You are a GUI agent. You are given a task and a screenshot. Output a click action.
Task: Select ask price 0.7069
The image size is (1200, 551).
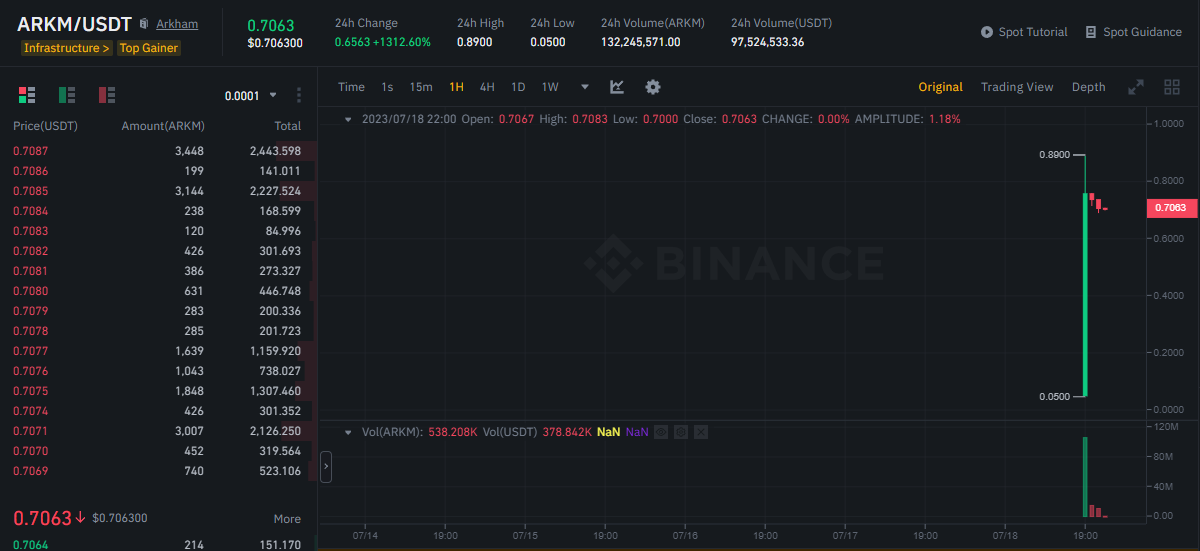[x=30, y=471]
